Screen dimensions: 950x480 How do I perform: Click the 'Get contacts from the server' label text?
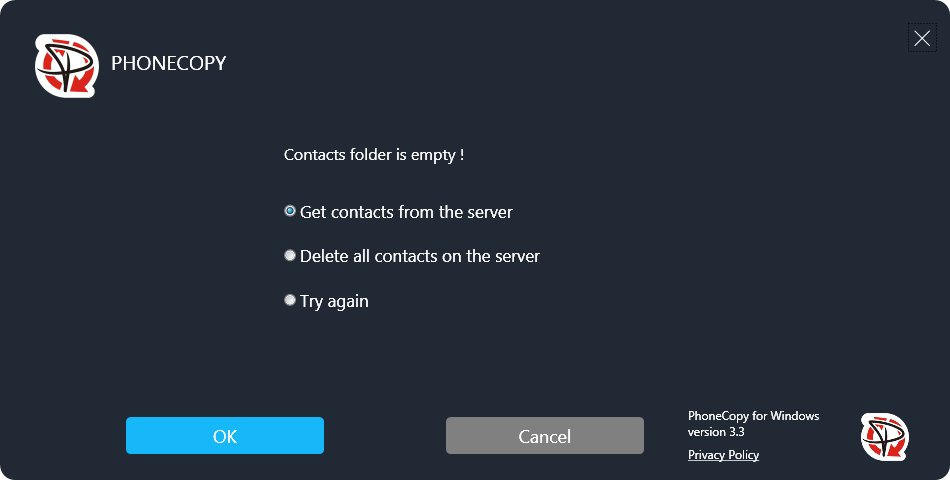(x=406, y=212)
